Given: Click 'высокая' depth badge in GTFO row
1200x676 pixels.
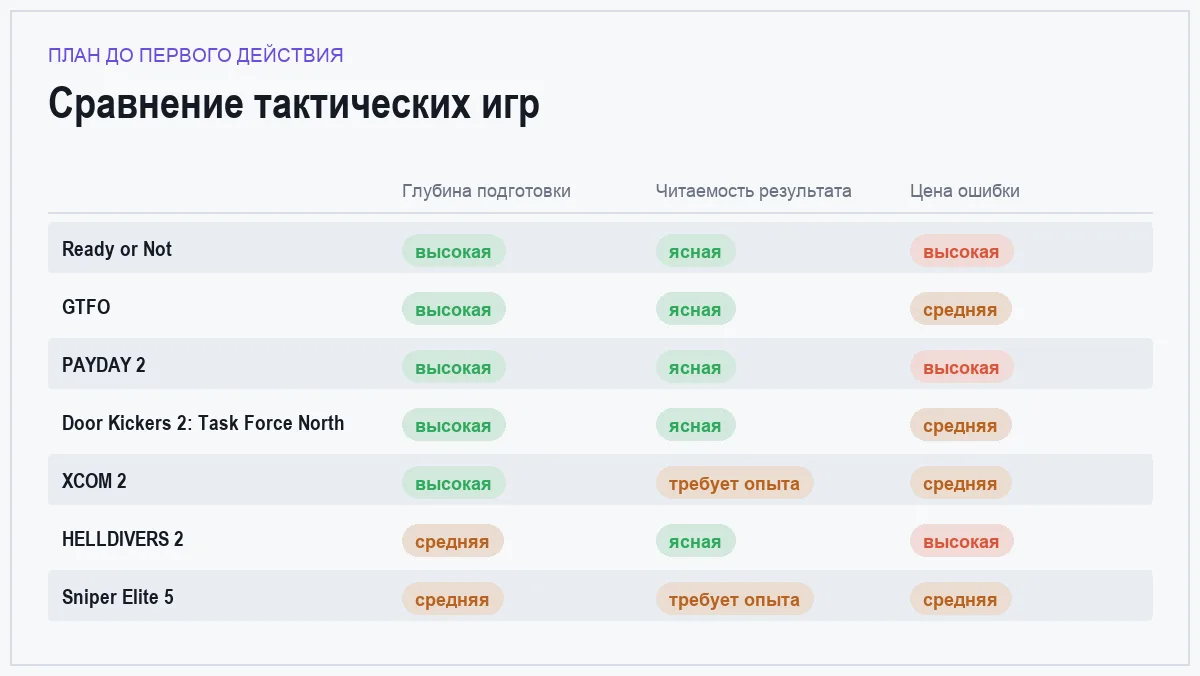Looking at the screenshot, I should click(454, 309).
